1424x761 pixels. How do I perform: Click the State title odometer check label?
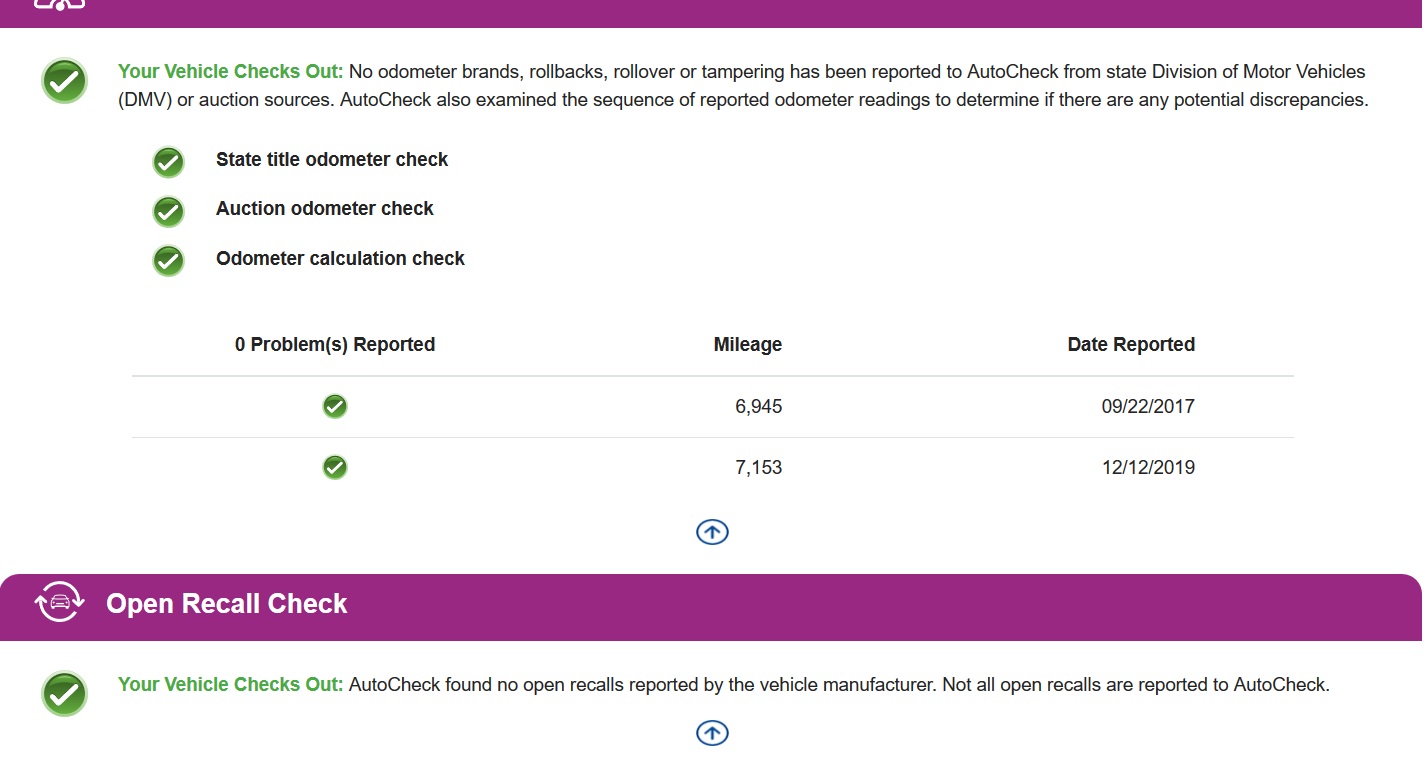(x=332, y=160)
